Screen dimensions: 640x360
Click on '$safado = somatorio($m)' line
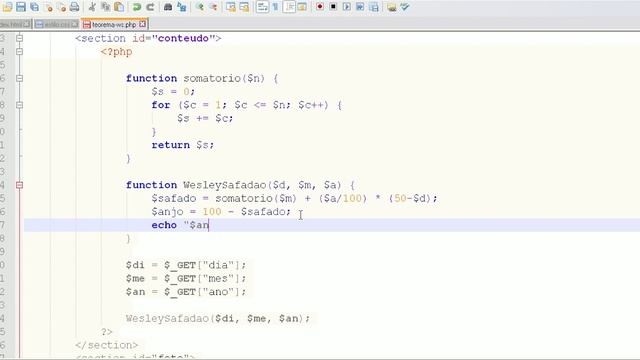tap(294, 198)
